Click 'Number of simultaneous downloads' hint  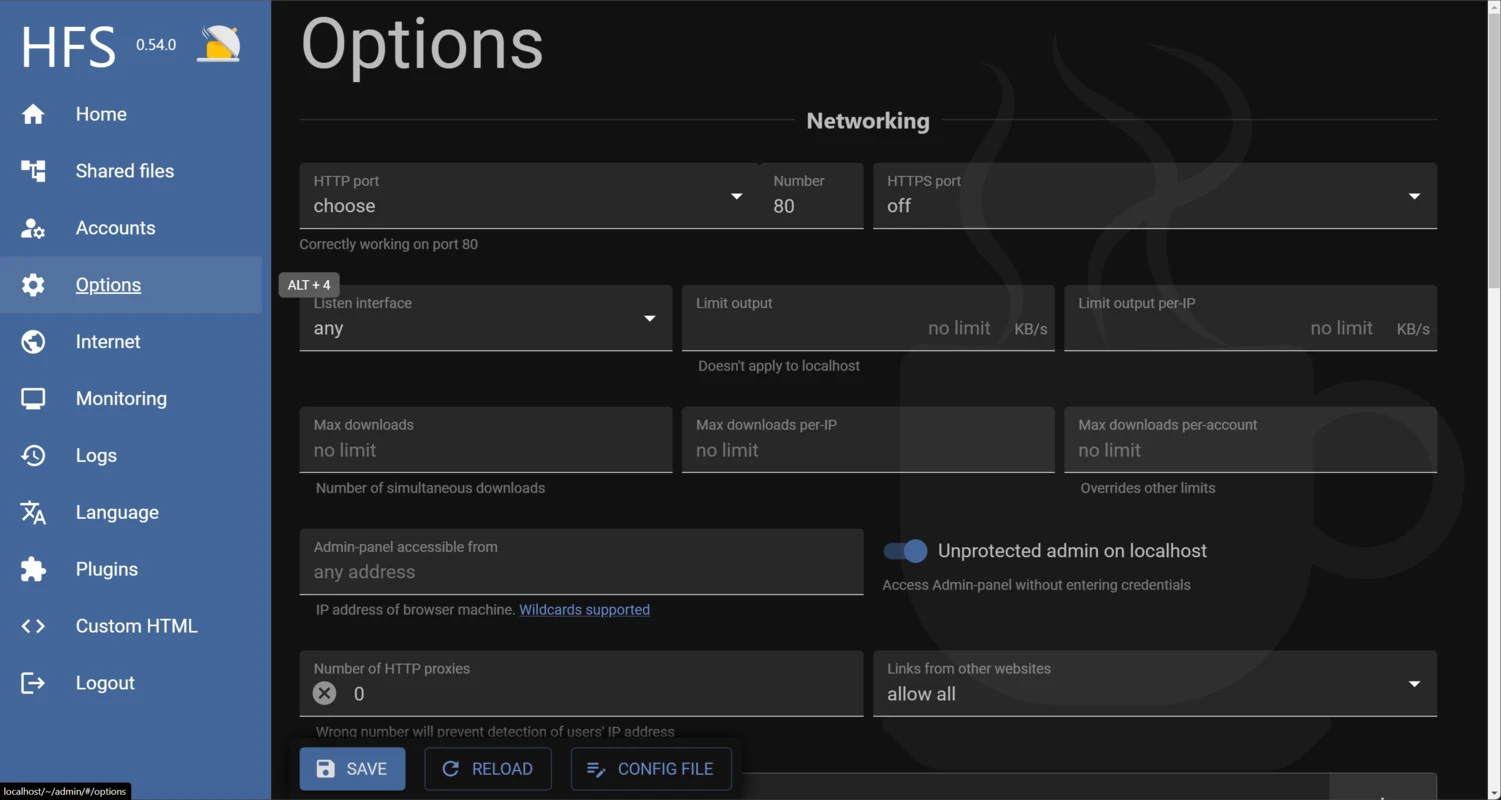point(430,488)
